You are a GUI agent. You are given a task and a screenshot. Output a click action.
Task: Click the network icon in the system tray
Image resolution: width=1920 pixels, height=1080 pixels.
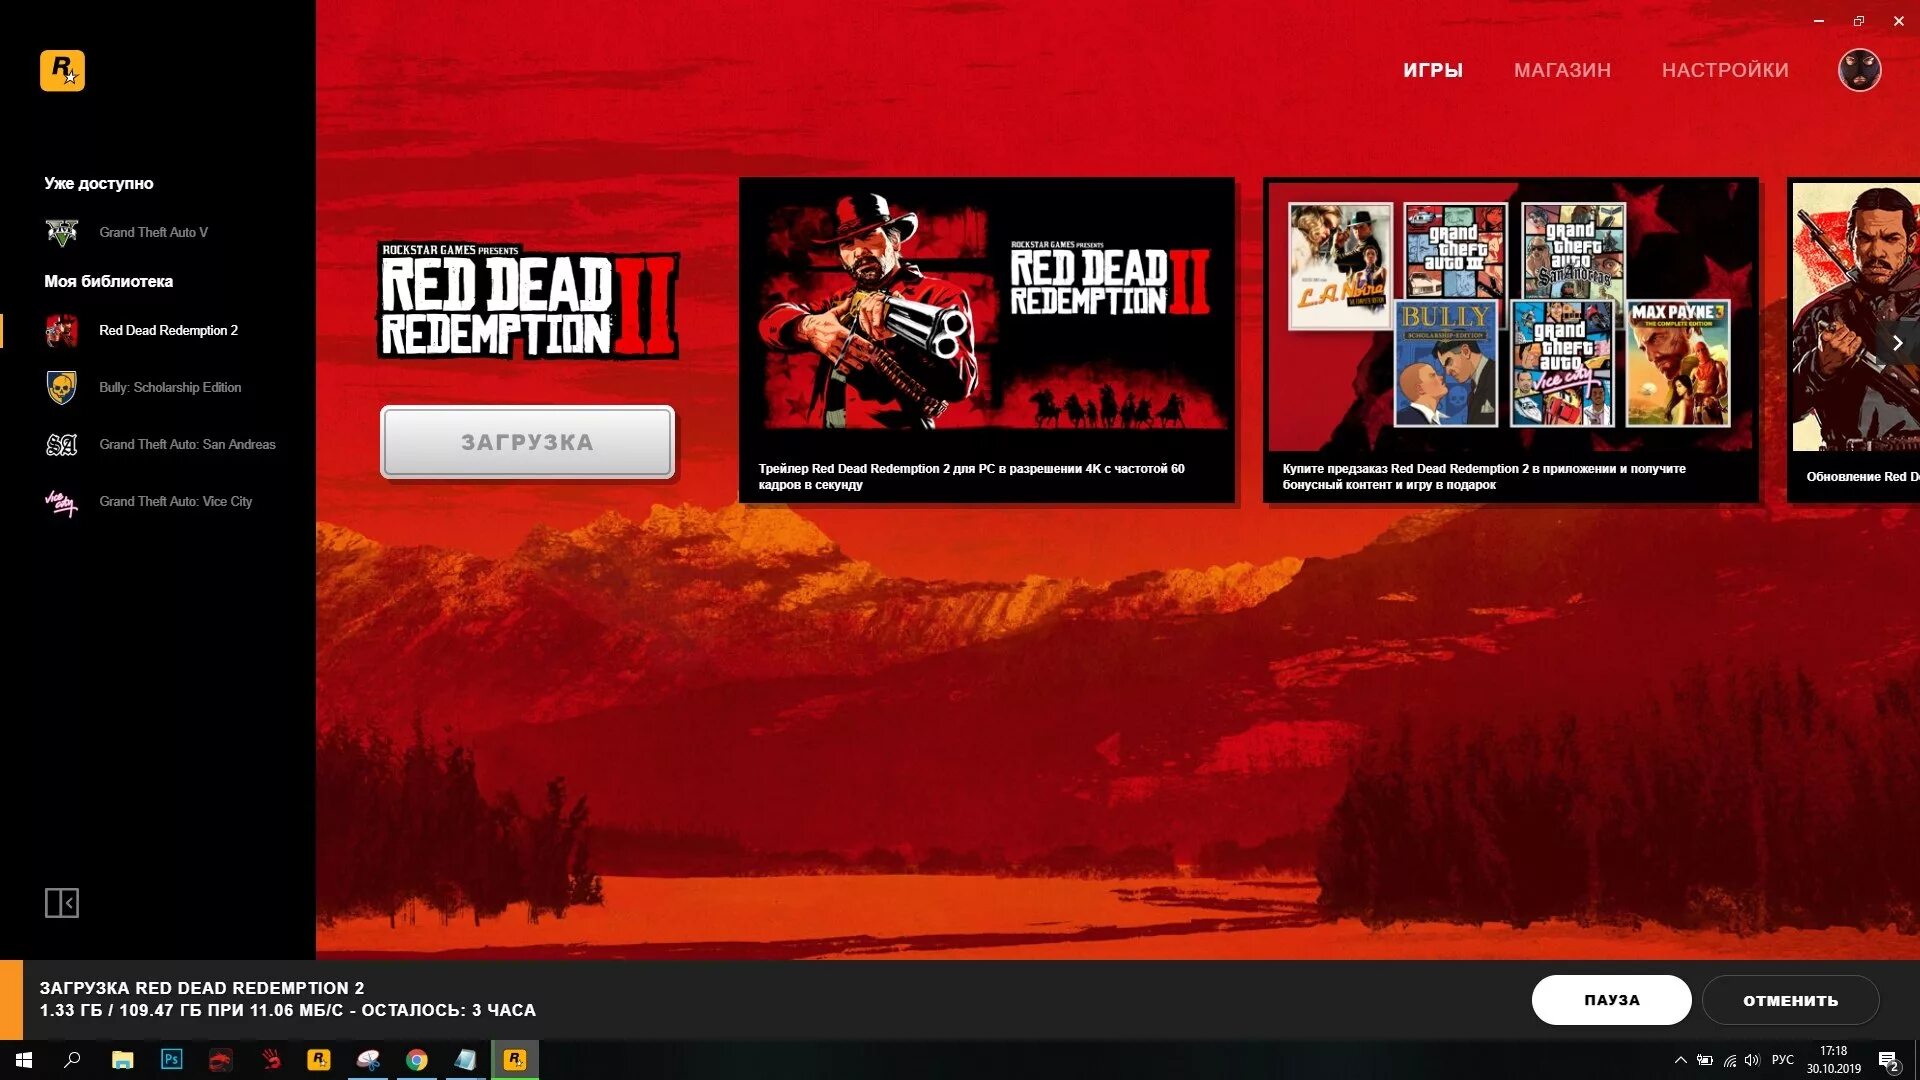1729,1060
